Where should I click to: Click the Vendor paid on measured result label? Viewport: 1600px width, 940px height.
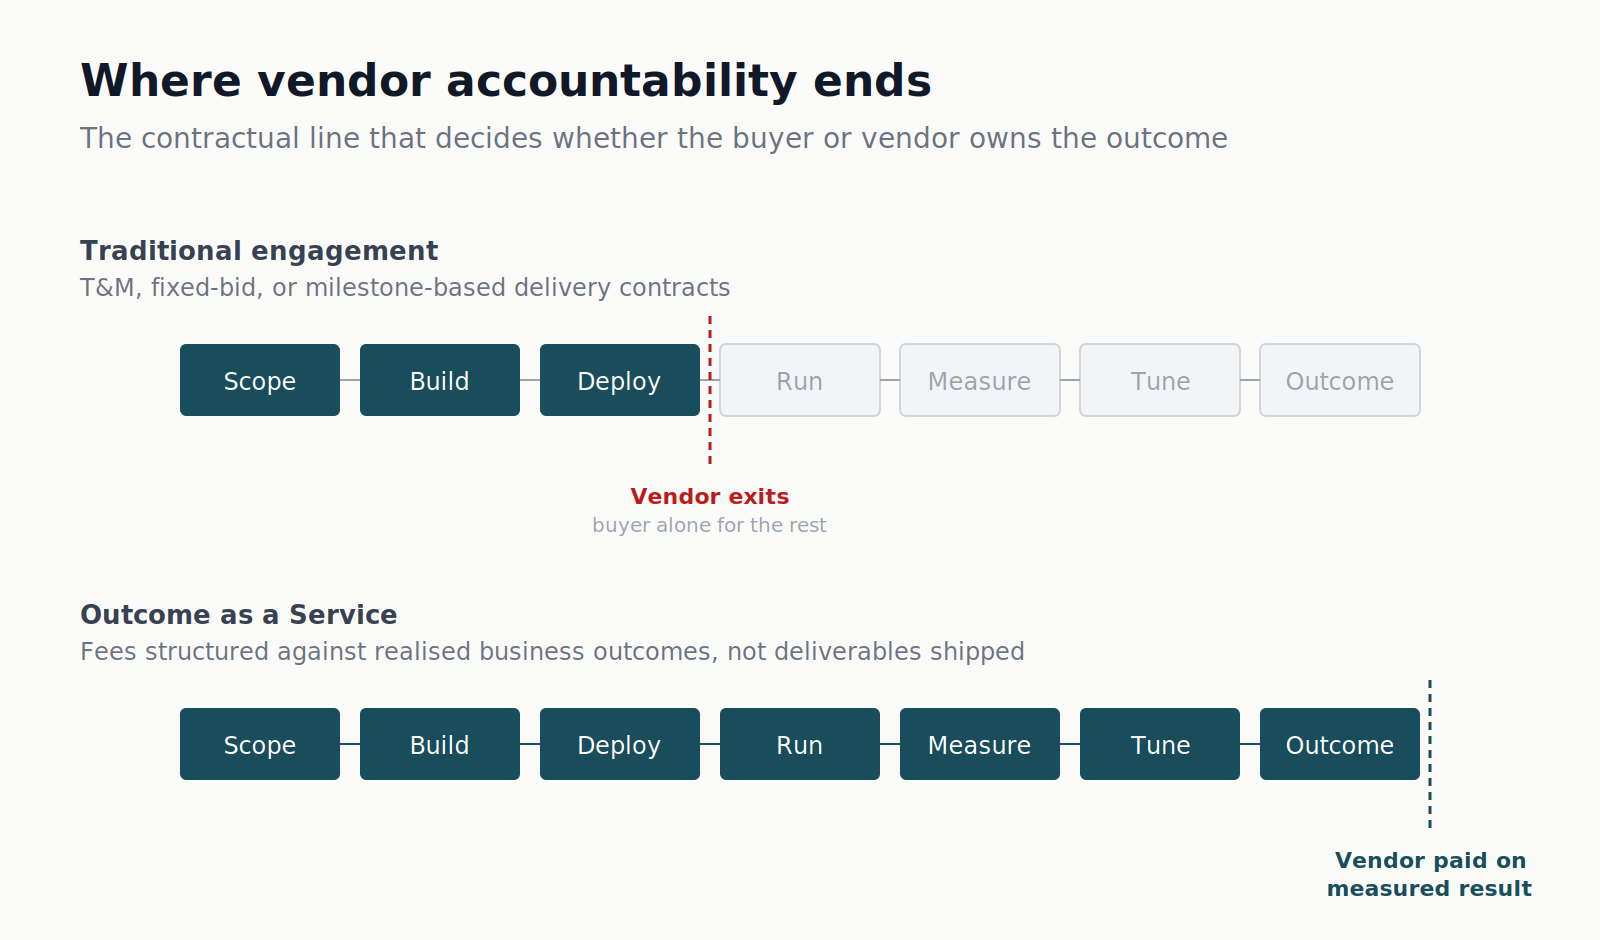coord(1430,874)
